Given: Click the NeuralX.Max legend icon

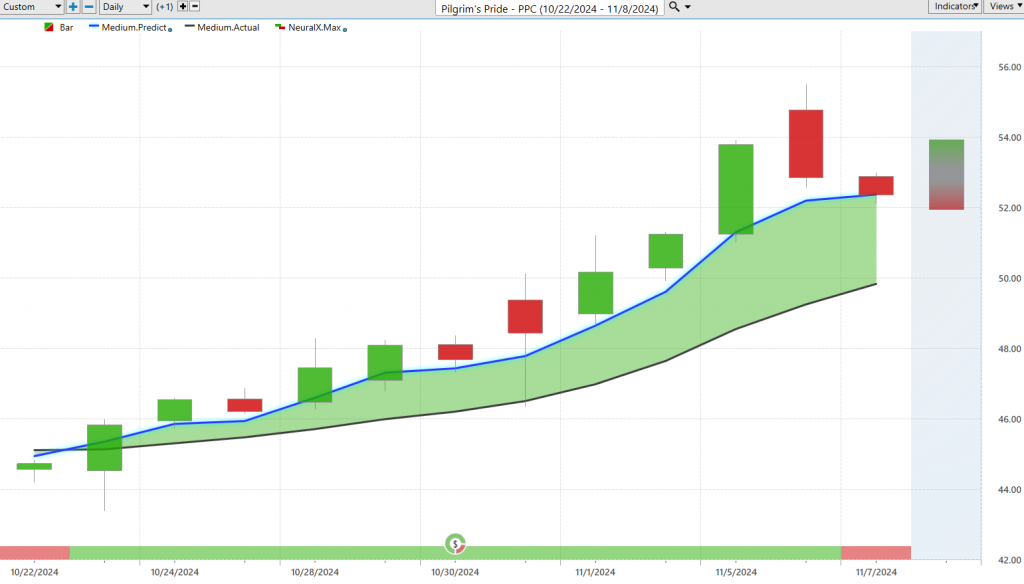Looking at the screenshot, I should coord(279,28).
